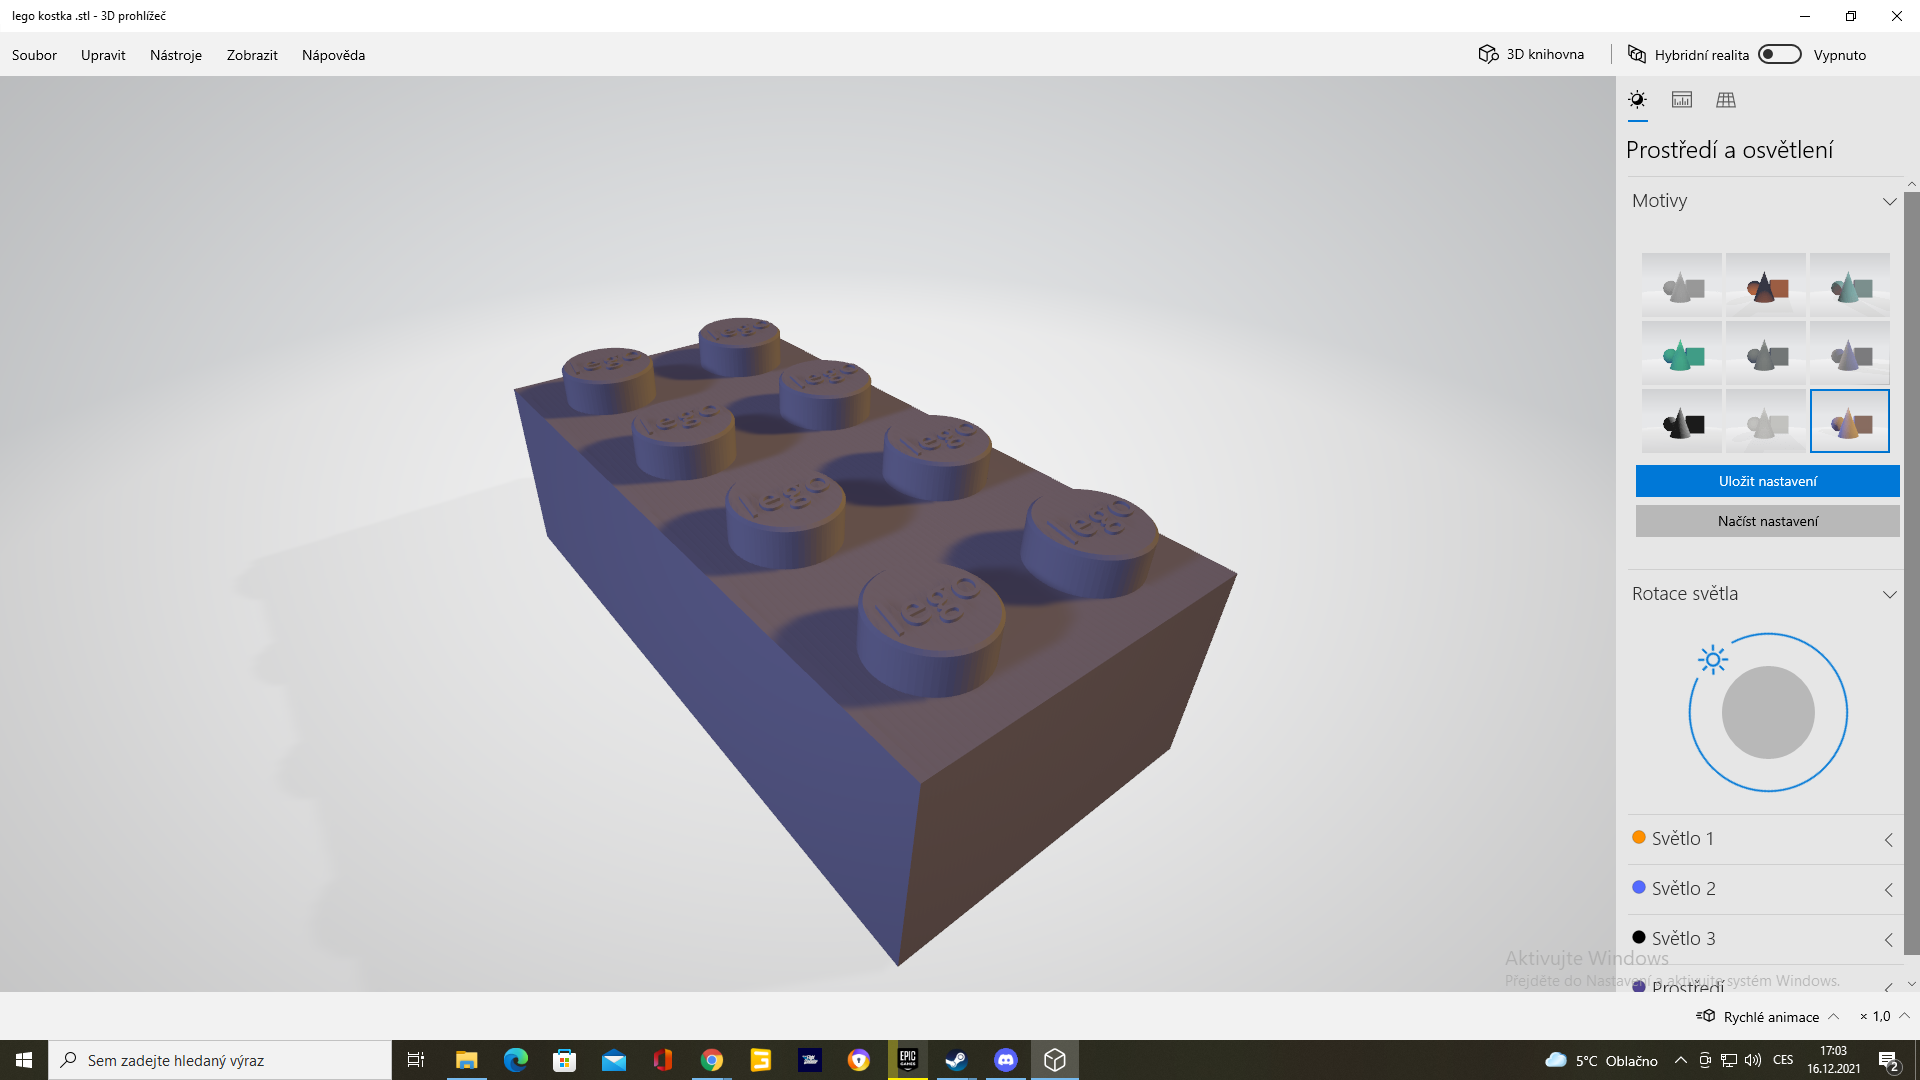Launch Microsoft Edge from the taskbar

coord(515,1060)
